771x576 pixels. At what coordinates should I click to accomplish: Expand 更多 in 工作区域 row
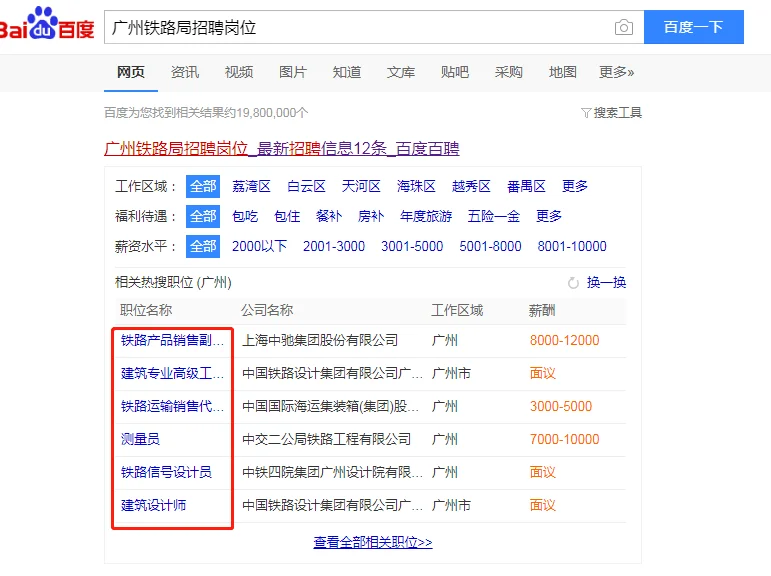pos(575,186)
